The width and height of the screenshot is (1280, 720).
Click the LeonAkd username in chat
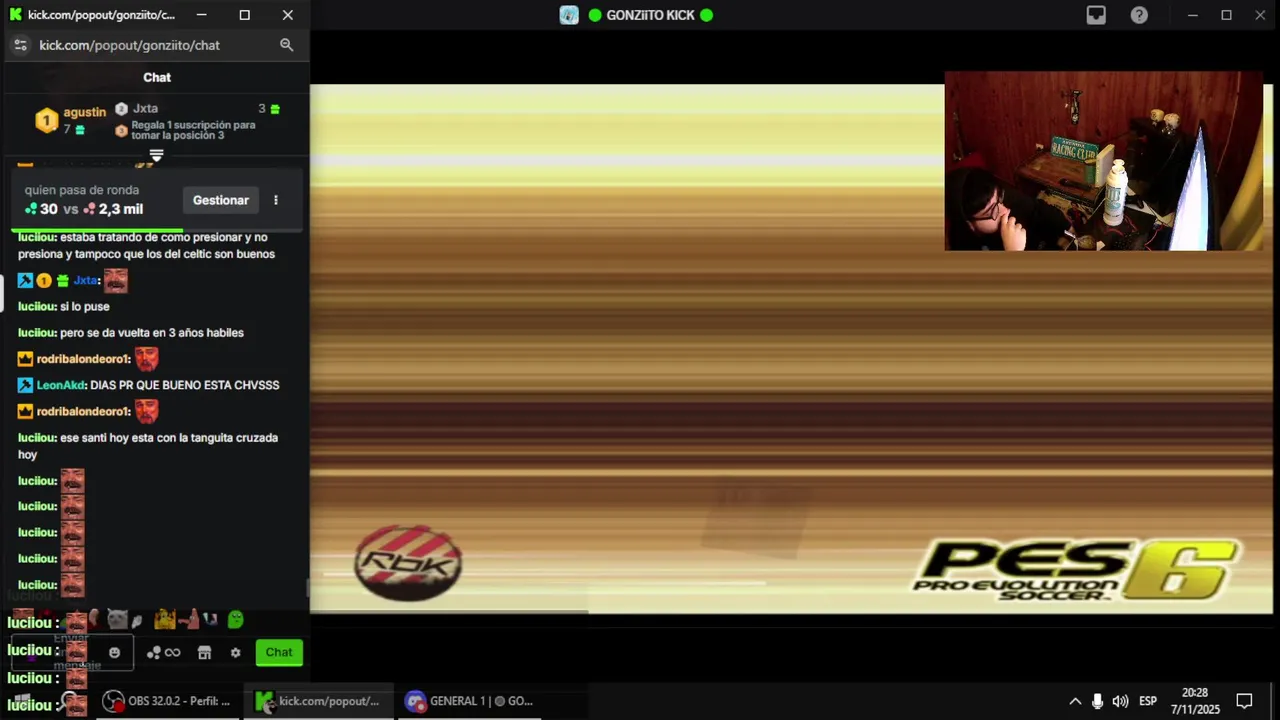click(61, 385)
